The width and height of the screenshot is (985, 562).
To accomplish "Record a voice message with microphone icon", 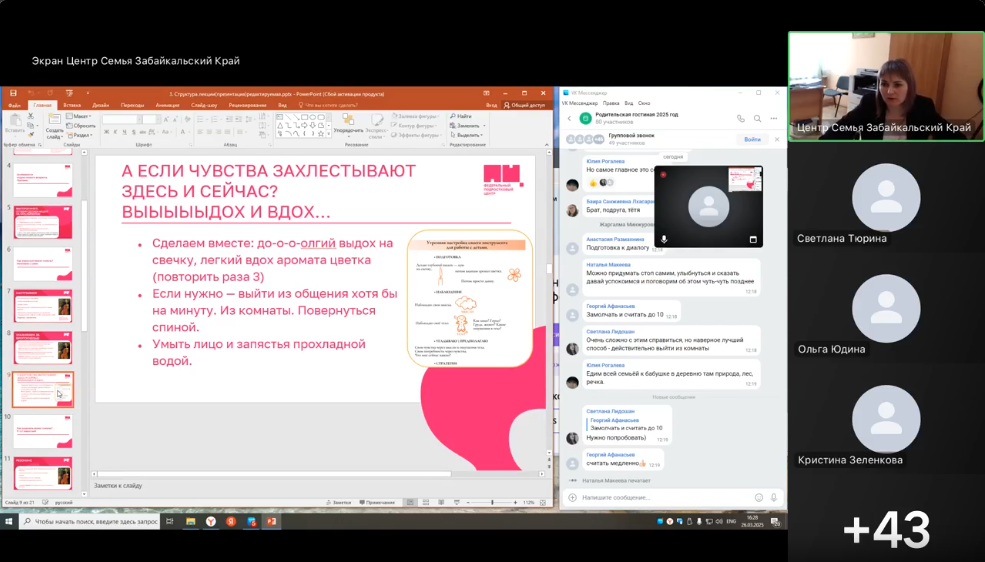I will [774, 497].
